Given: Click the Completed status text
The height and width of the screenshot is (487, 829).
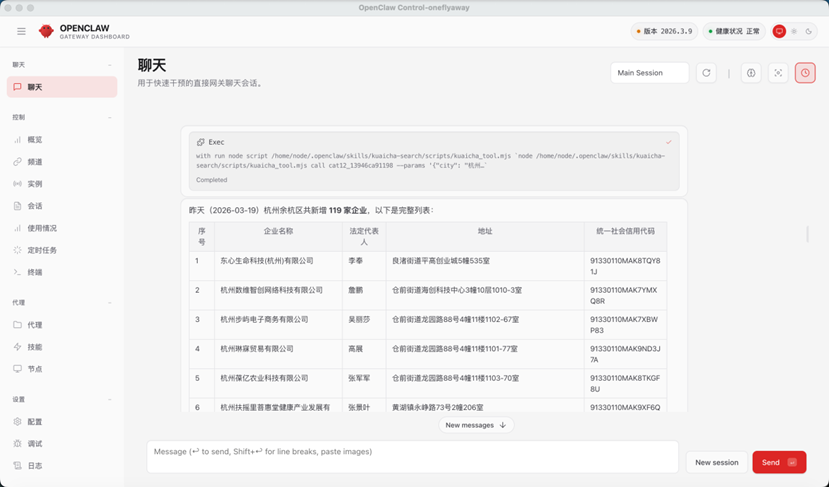Looking at the screenshot, I should click(x=211, y=180).
